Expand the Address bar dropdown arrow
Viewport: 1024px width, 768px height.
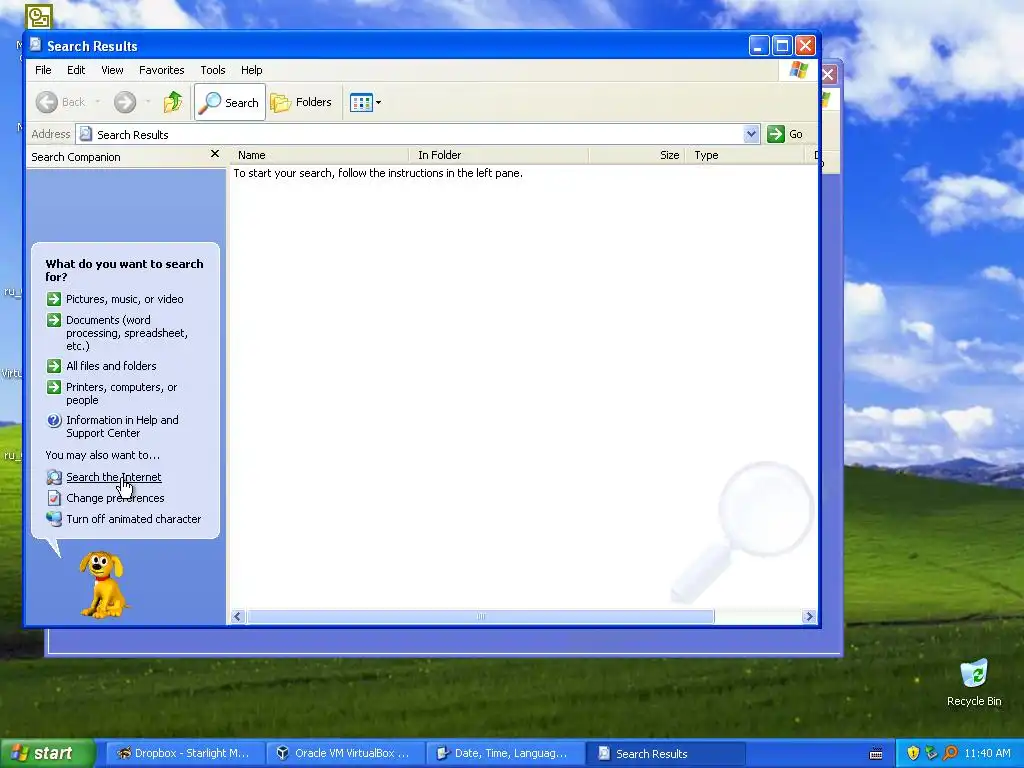751,134
